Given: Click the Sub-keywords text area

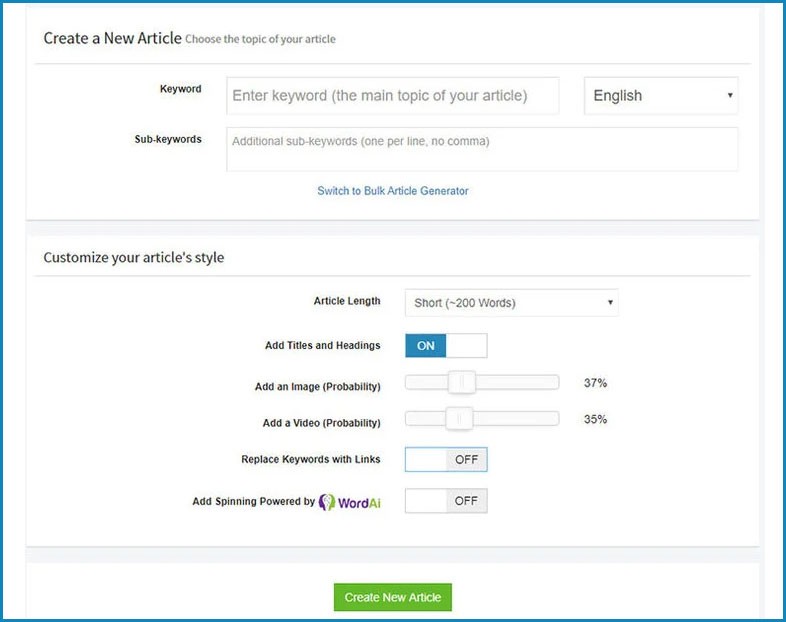Looking at the screenshot, I should pos(482,149).
